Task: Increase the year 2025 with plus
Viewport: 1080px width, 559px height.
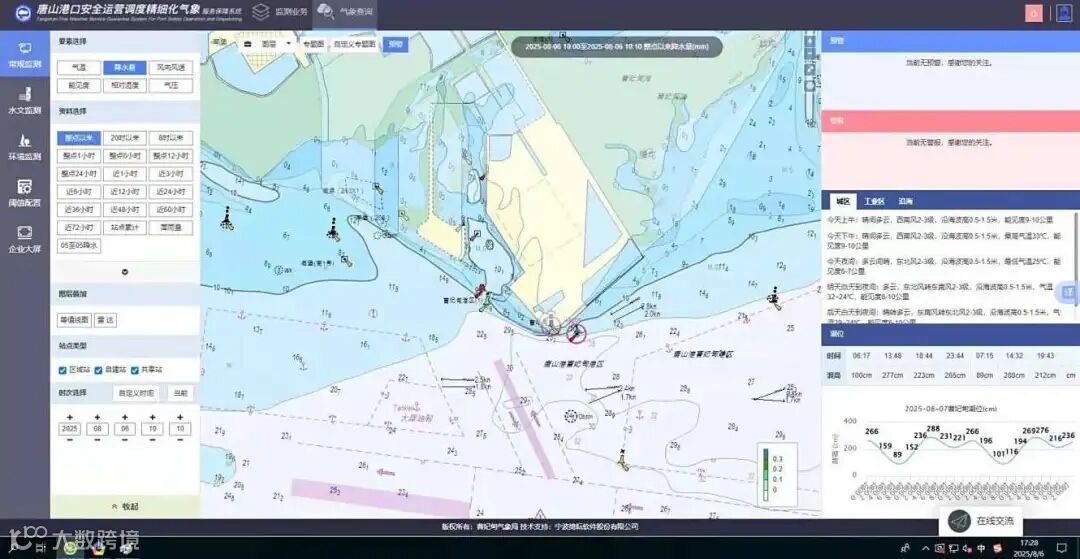Action: pyautogui.click(x=70, y=417)
